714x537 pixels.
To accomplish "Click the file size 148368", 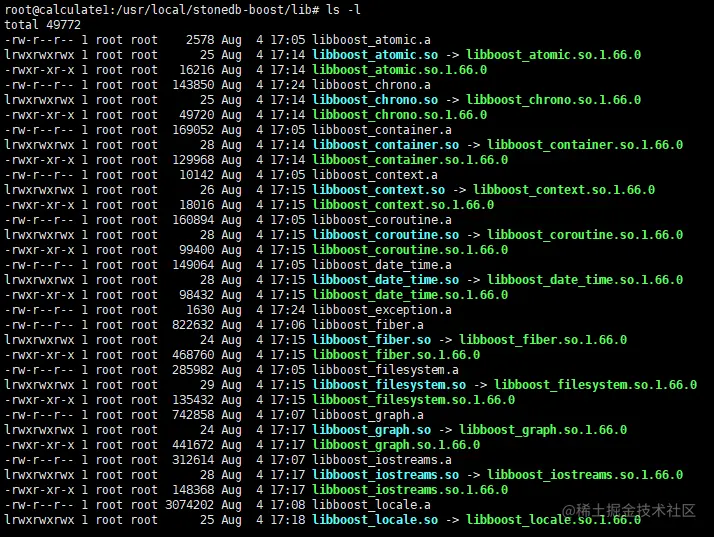I will [193, 491].
